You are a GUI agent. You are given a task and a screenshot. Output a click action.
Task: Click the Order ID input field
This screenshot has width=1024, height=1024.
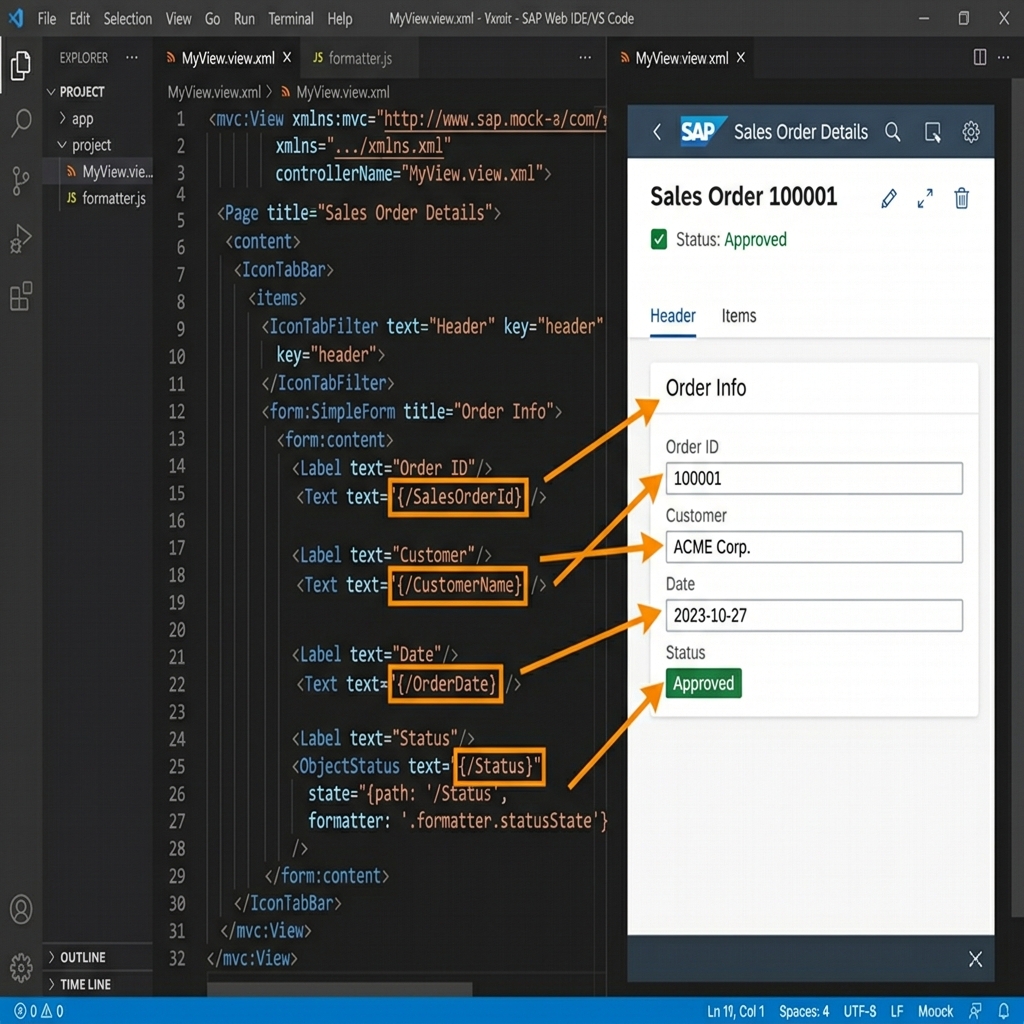(x=814, y=479)
